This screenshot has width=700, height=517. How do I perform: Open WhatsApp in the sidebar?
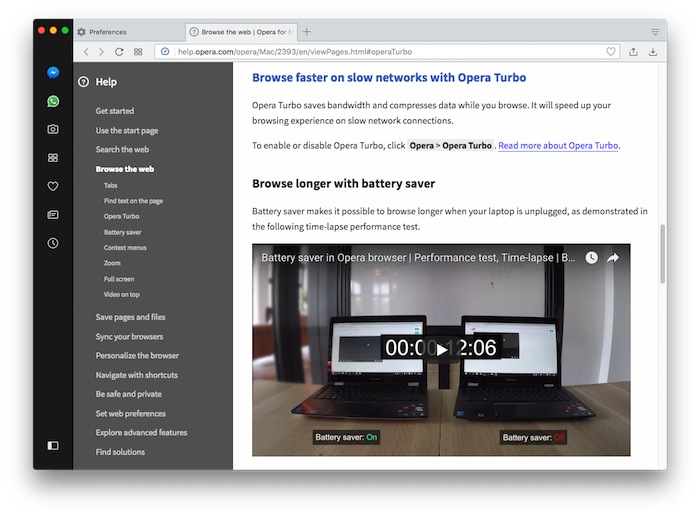53,101
